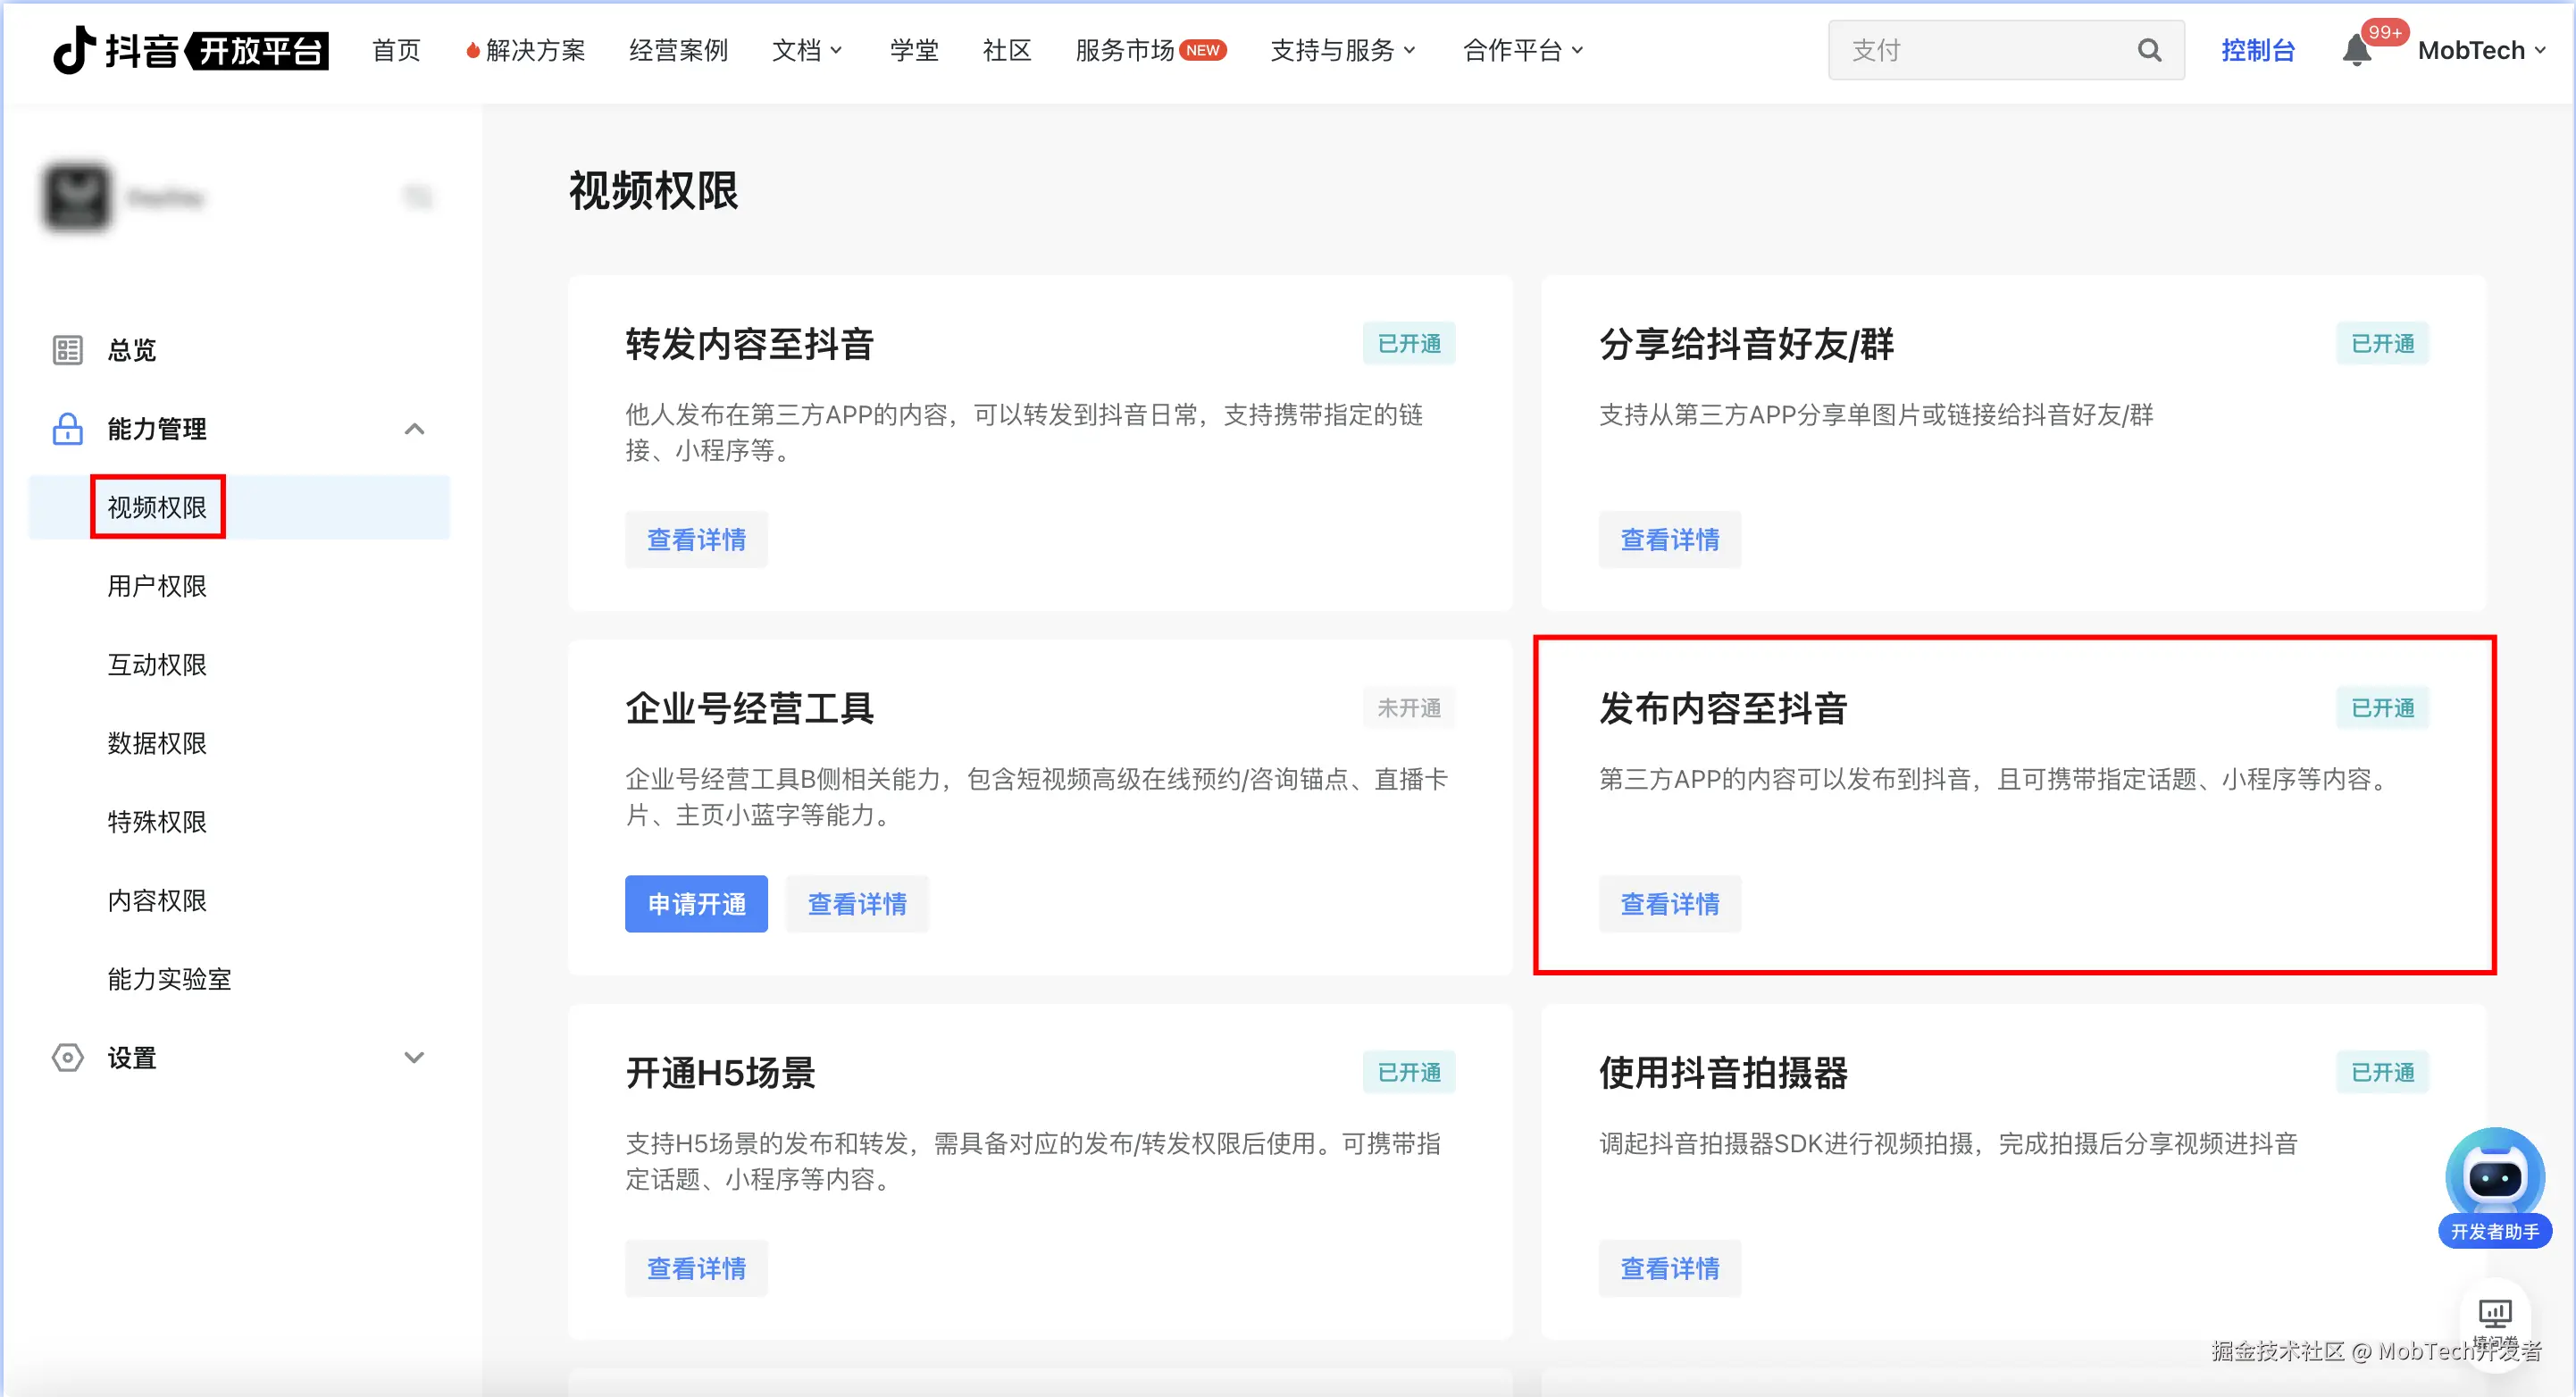Select 能力实验室 in the sidebar

[x=169, y=979]
